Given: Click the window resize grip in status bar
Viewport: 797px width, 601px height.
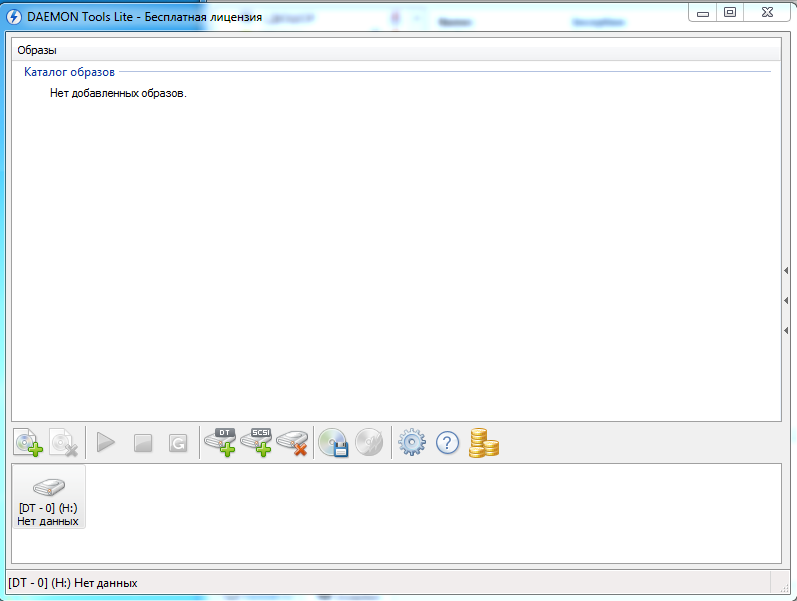Looking at the screenshot, I should (x=784, y=587).
